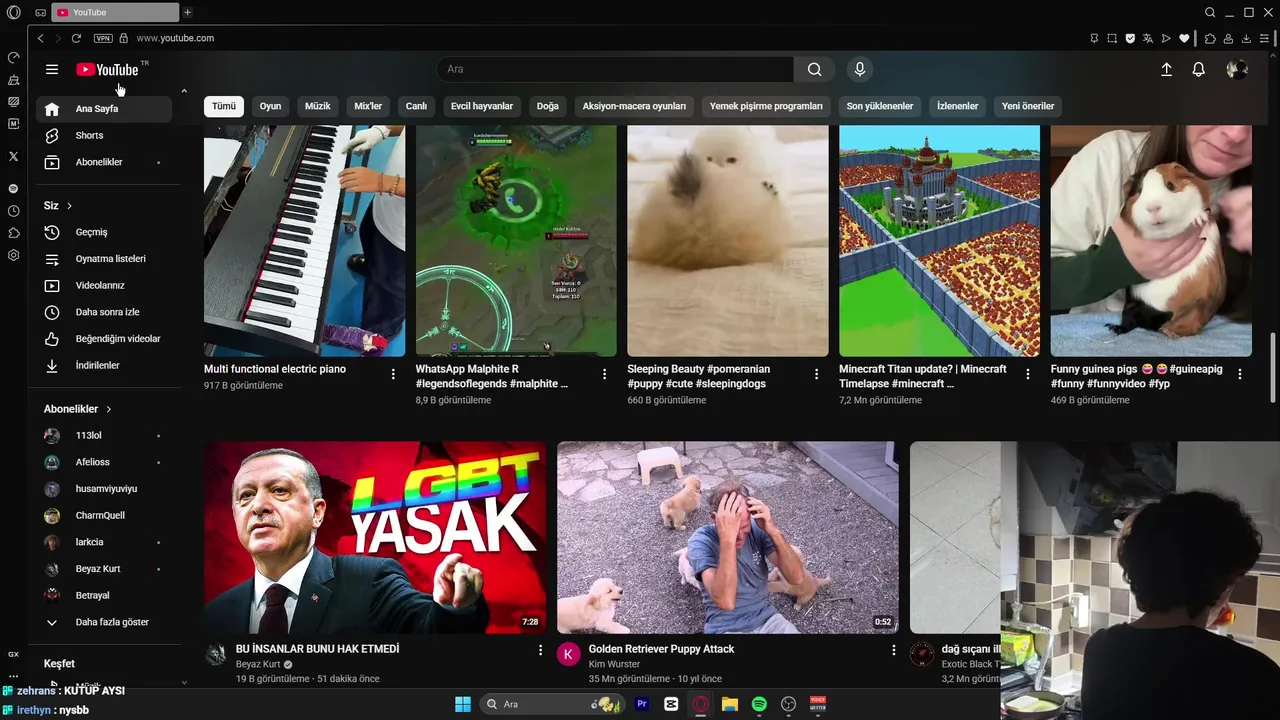Click the search magnifier button

(x=815, y=69)
